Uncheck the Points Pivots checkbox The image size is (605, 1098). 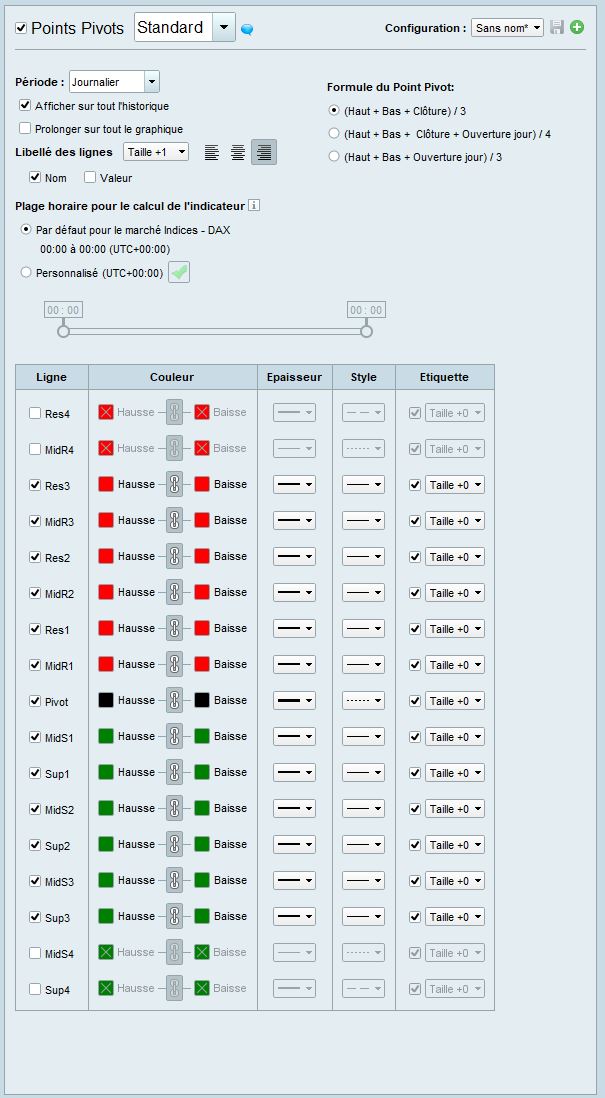coord(21,28)
